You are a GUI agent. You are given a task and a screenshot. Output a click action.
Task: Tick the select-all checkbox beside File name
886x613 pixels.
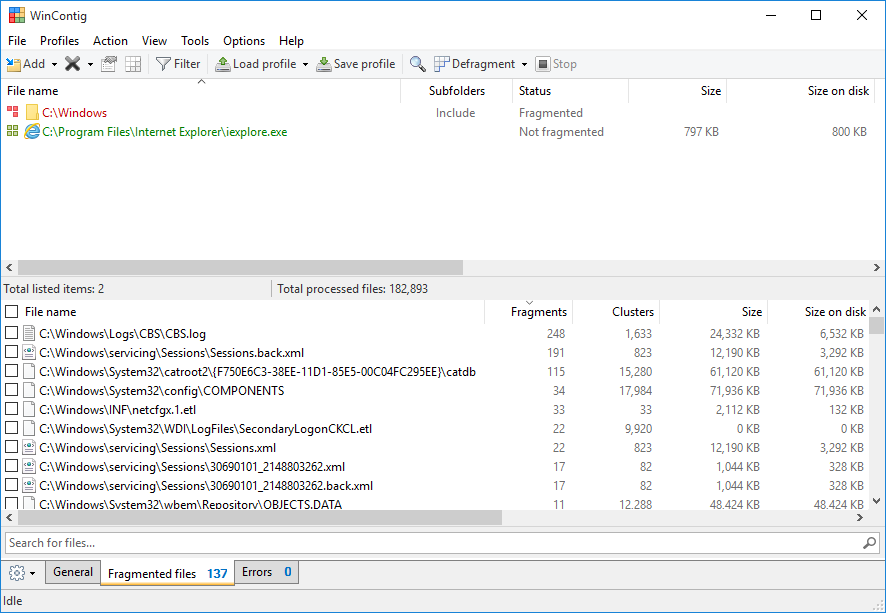pos(12,312)
